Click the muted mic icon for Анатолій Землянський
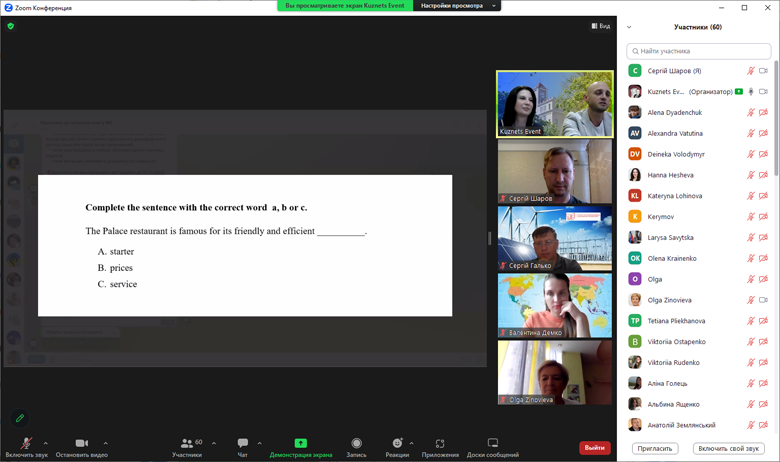 click(x=751, y=425)
